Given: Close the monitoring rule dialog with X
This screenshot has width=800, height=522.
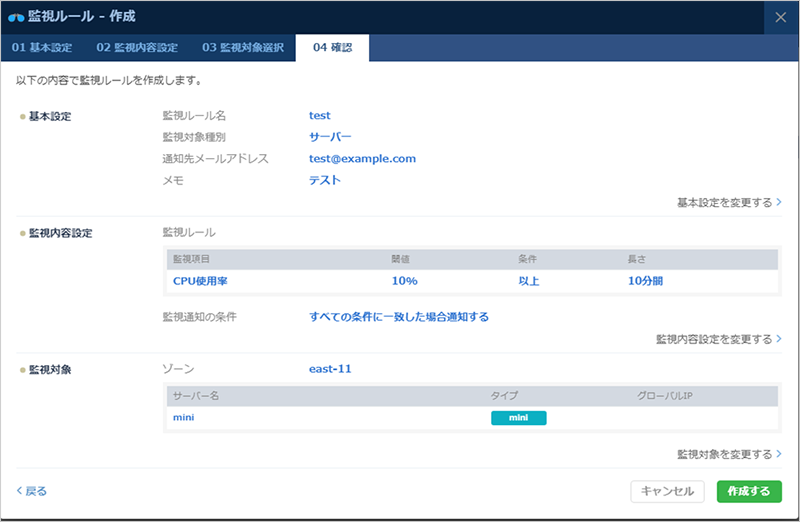Looking at the screenshot, I should (781, 17).
